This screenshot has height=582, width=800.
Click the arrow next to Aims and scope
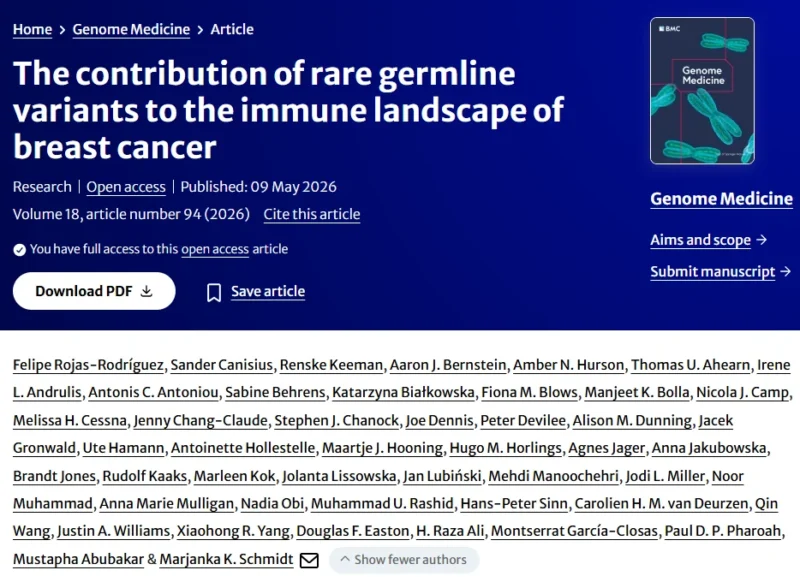coord(762,239)
